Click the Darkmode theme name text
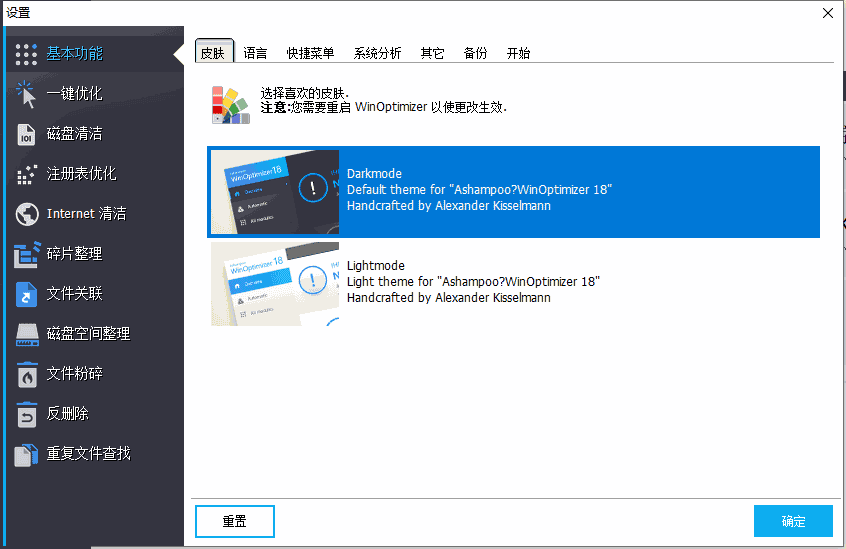Viewport: 846px width, 549px height. [x=374, y=174]
